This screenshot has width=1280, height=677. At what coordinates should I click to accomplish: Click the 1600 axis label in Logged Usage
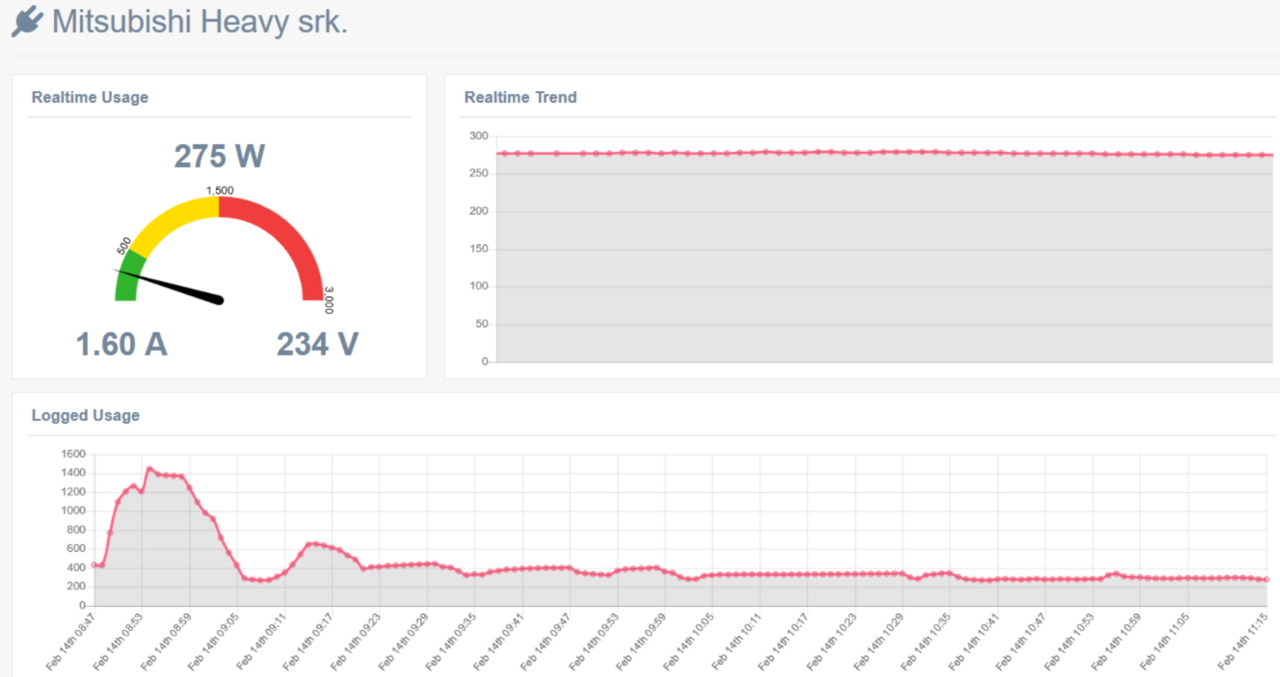coord(74,454)
